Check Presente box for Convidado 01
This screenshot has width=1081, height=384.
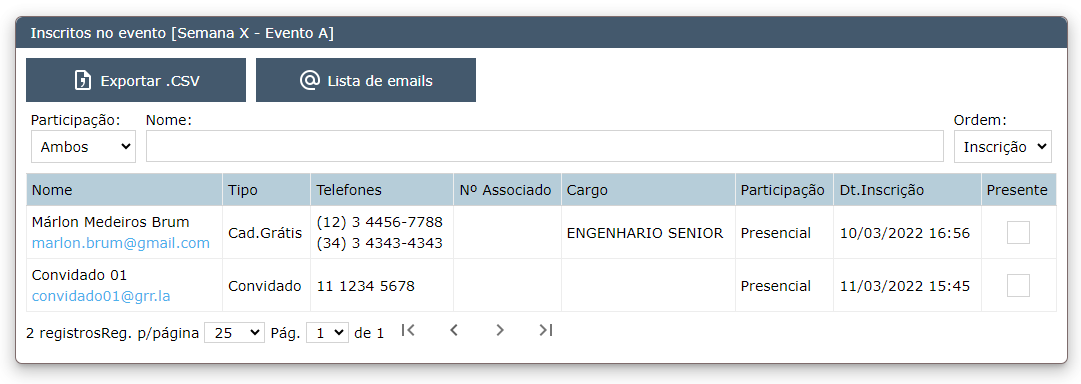[1018, 285]
